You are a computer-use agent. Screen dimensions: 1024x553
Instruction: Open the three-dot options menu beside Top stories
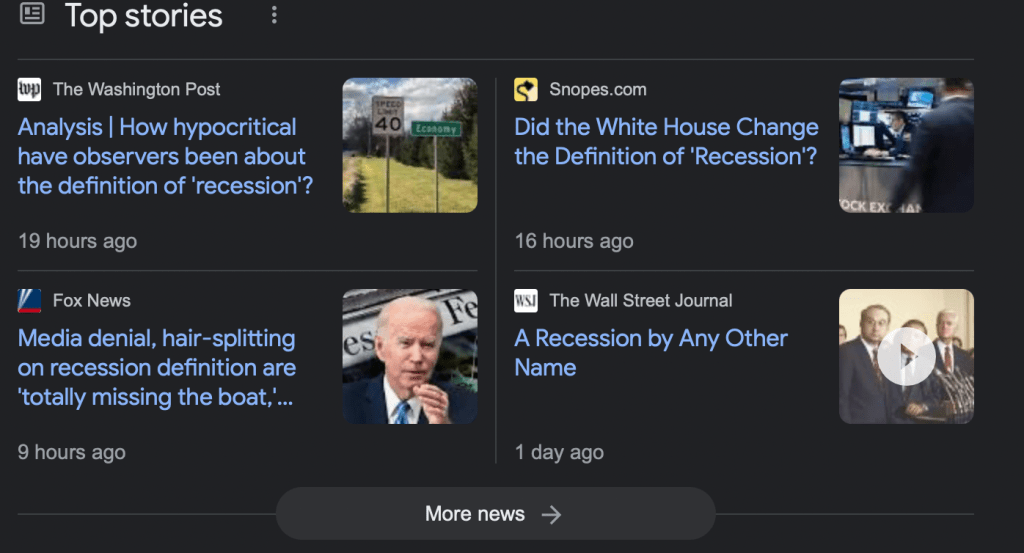[274, 15]
